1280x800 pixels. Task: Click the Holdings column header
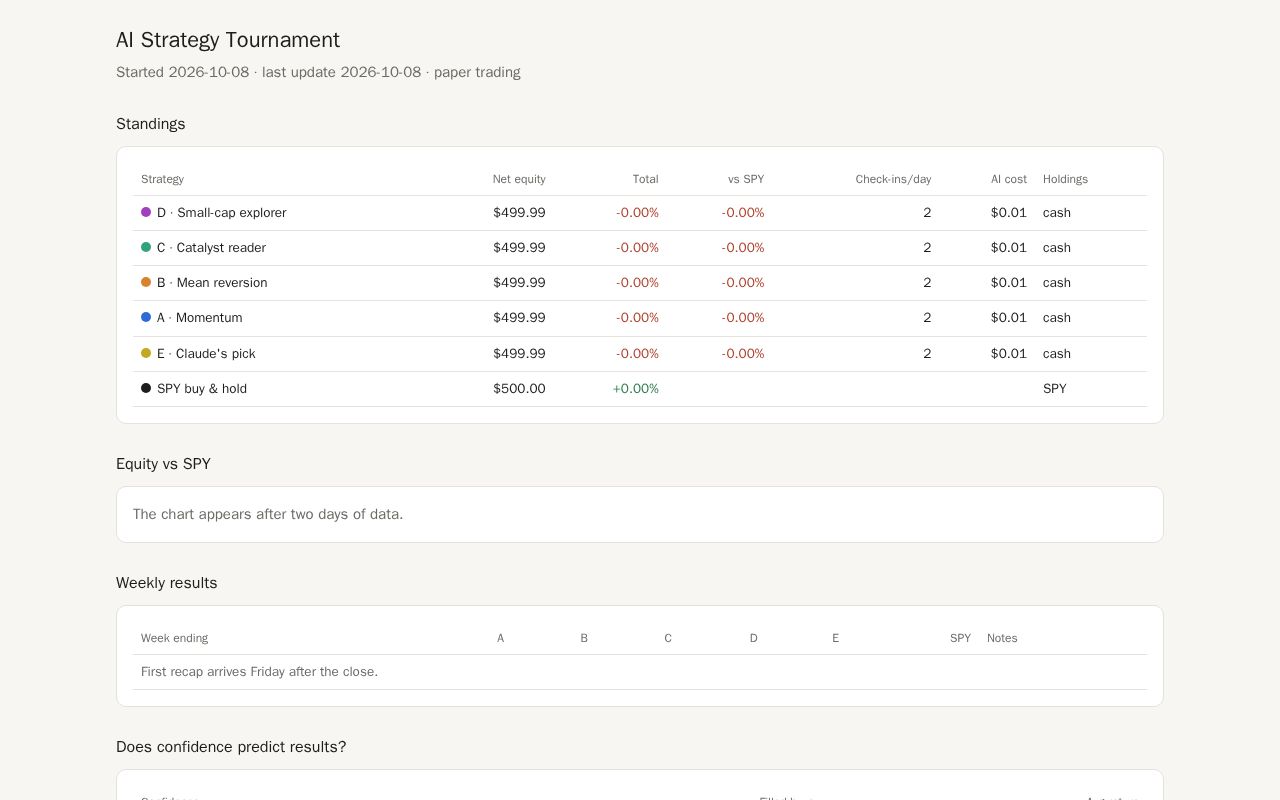(x=1065, y=179)
